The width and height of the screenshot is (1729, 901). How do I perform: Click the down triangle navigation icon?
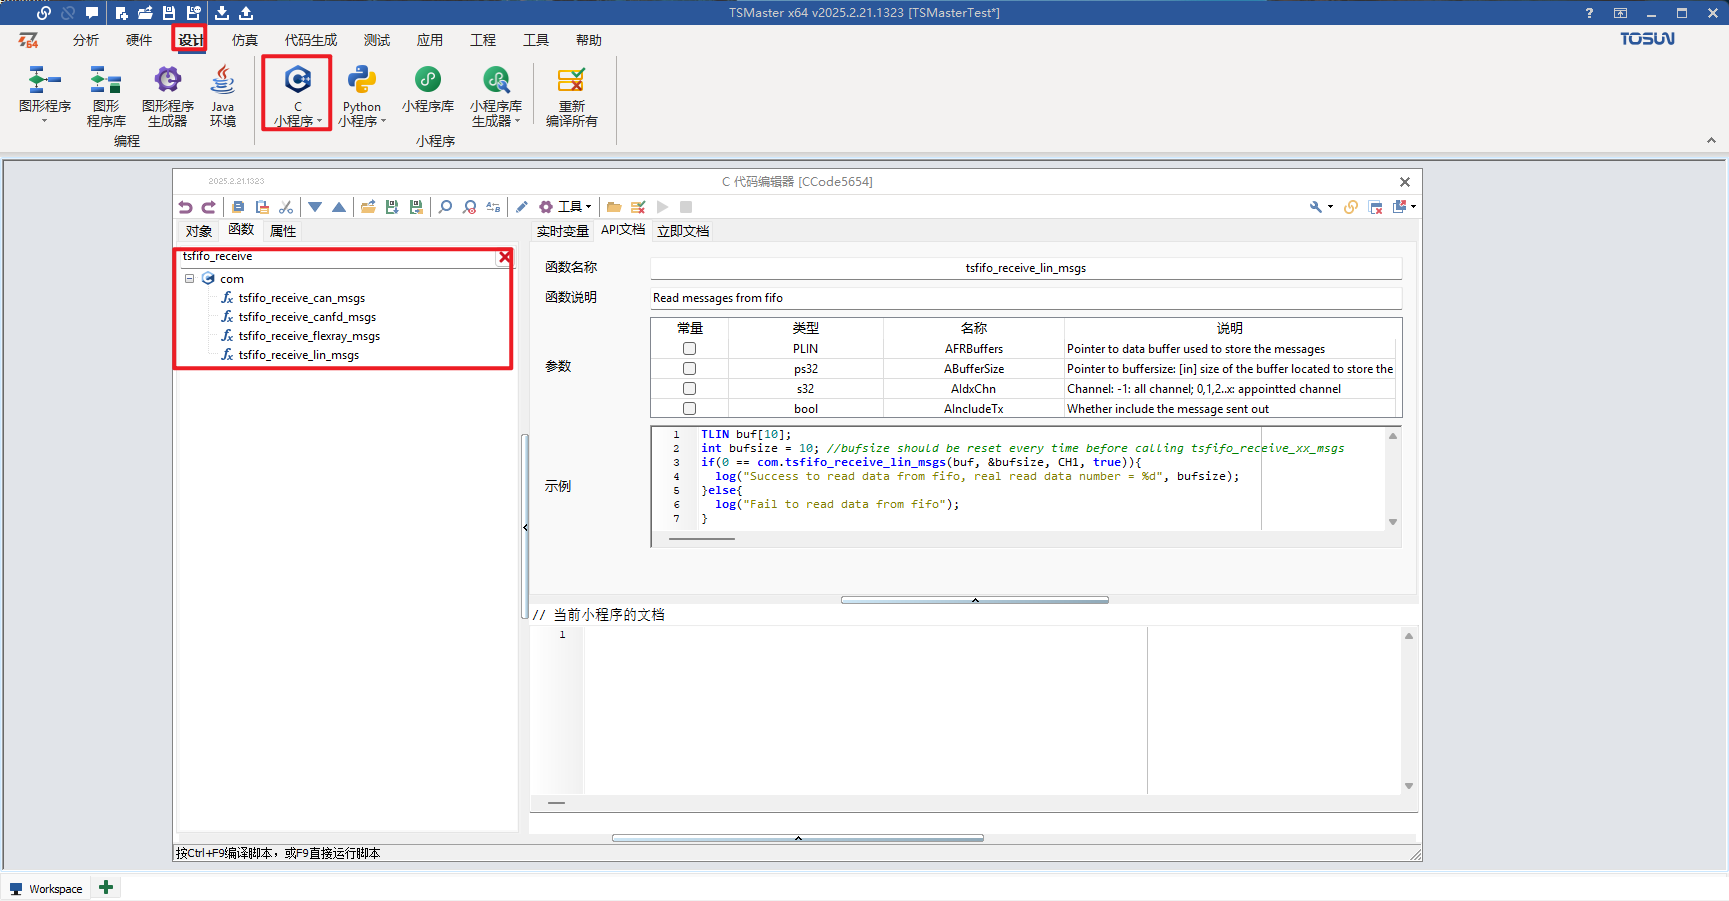[x=315, y=207]
